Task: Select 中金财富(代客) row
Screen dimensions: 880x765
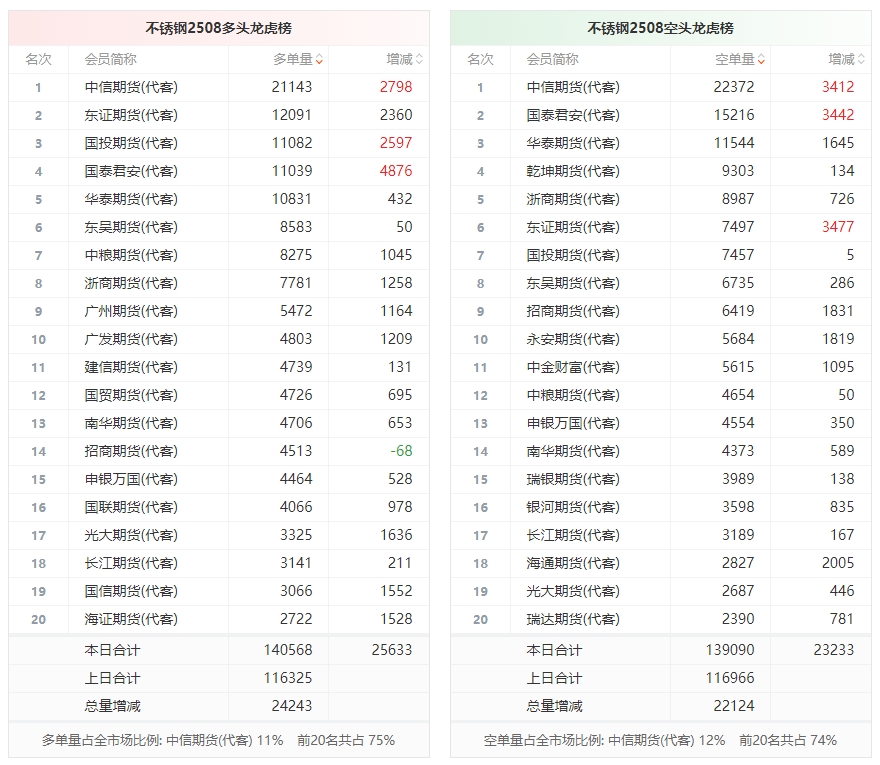Action: [x=661, y=368]
